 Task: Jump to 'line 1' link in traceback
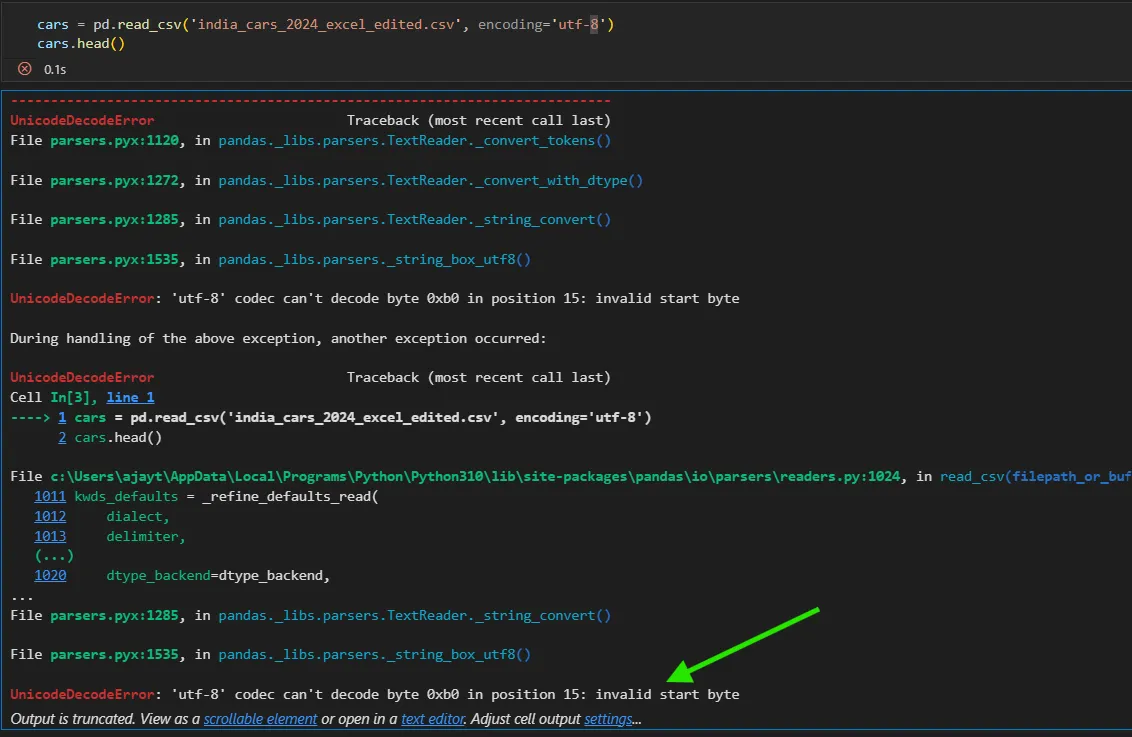130,397
